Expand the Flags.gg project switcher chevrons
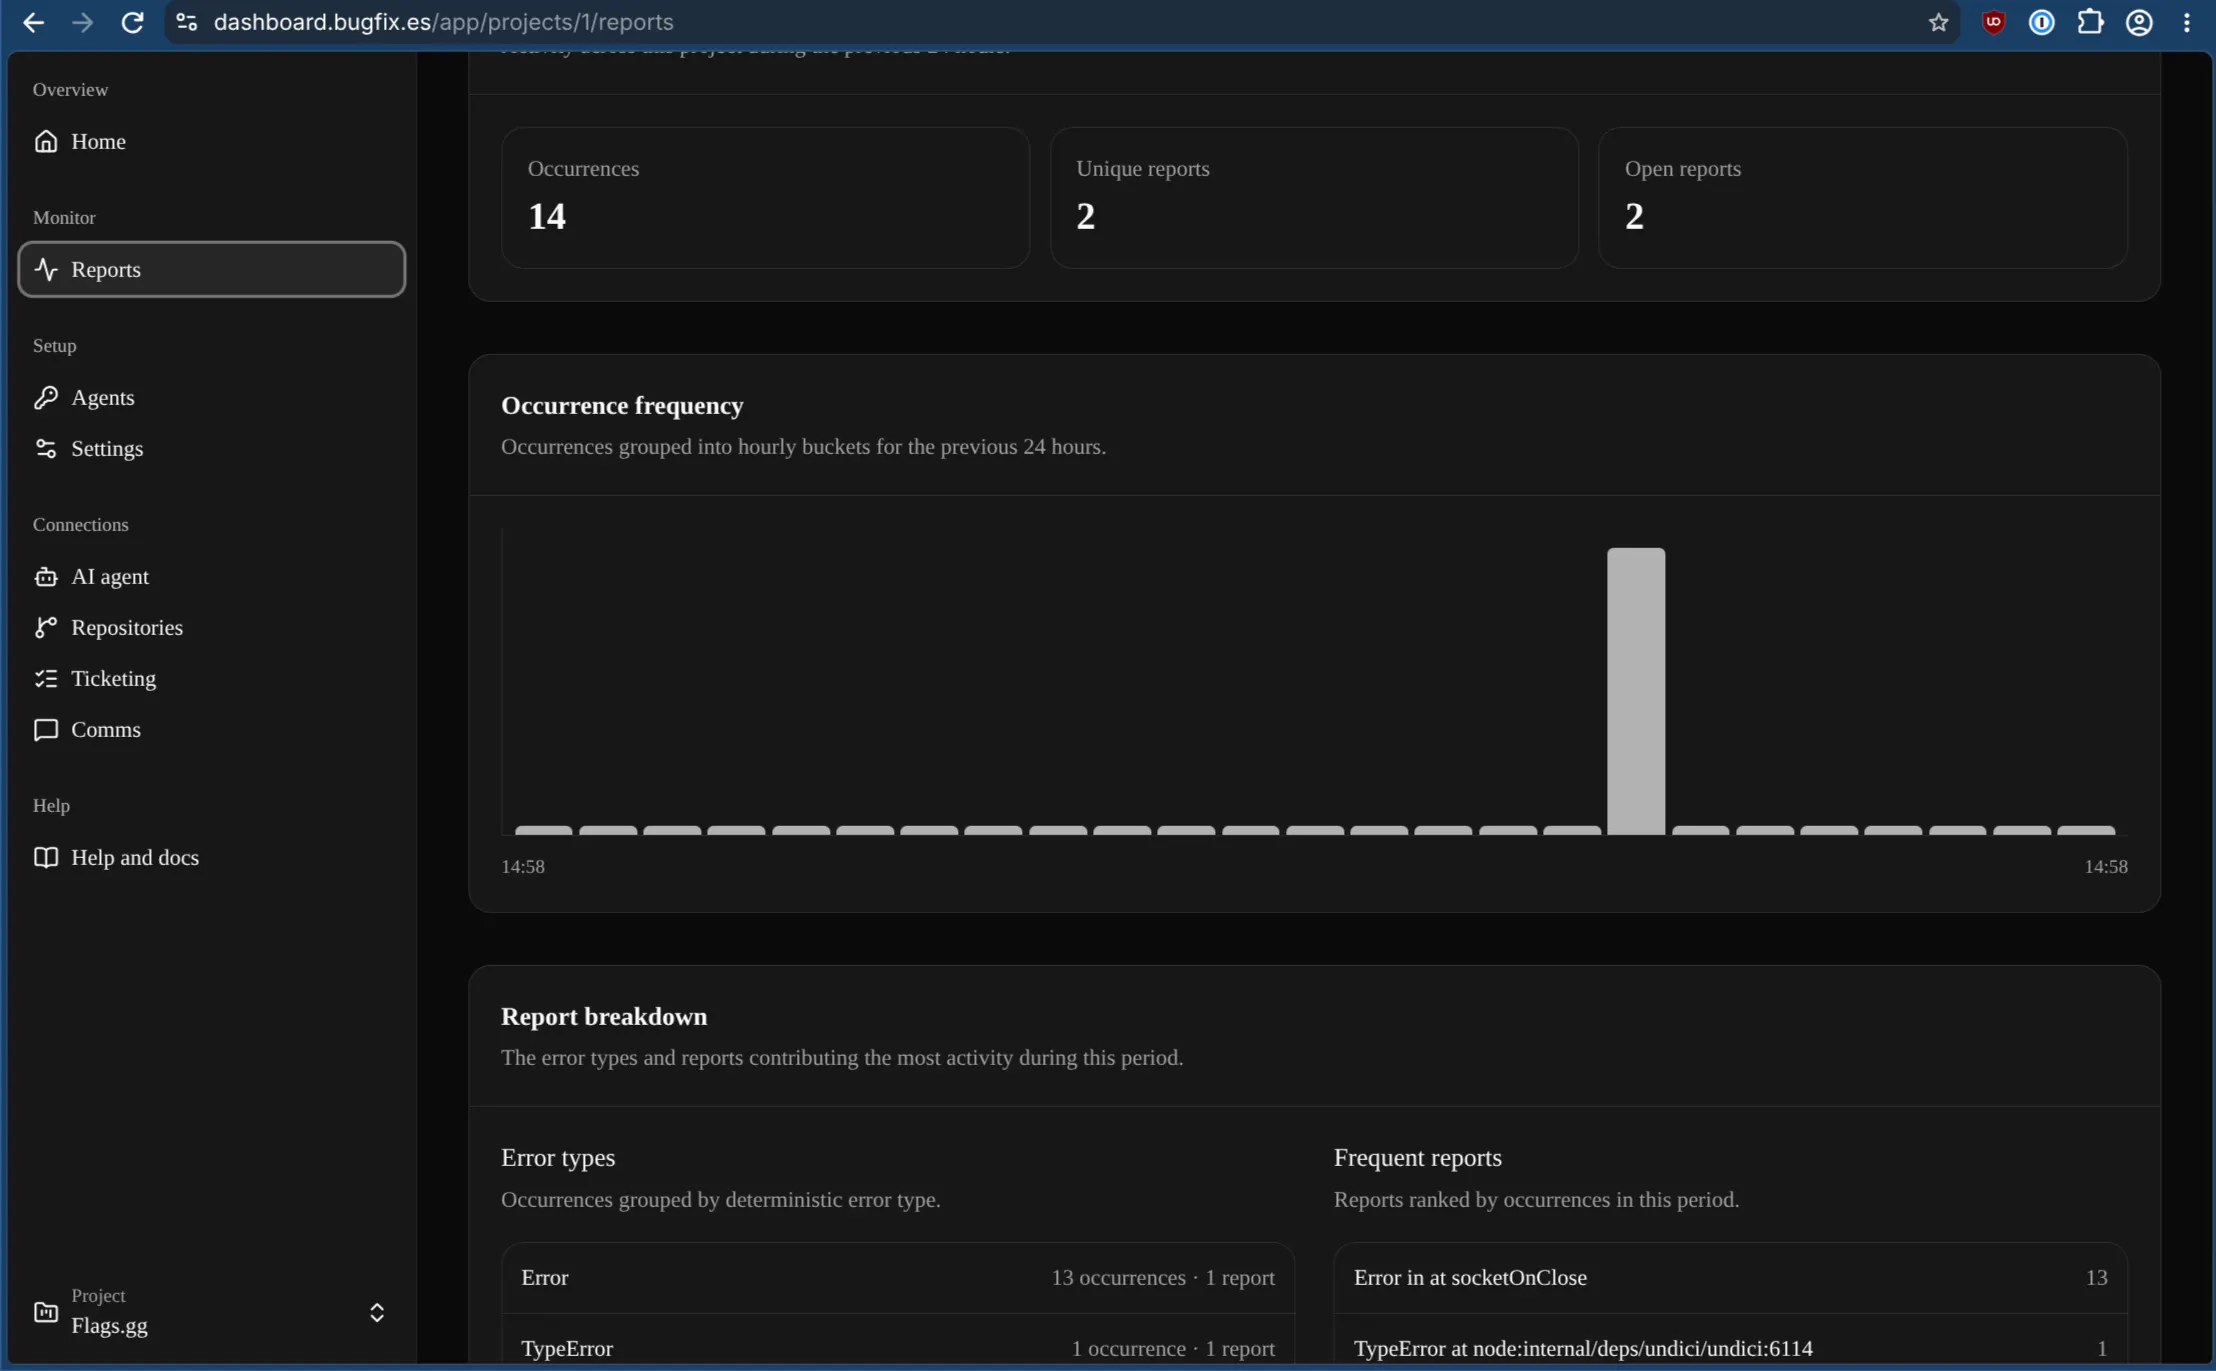This screenshot has width=2216, height=1371. [x=377, y=1312]
